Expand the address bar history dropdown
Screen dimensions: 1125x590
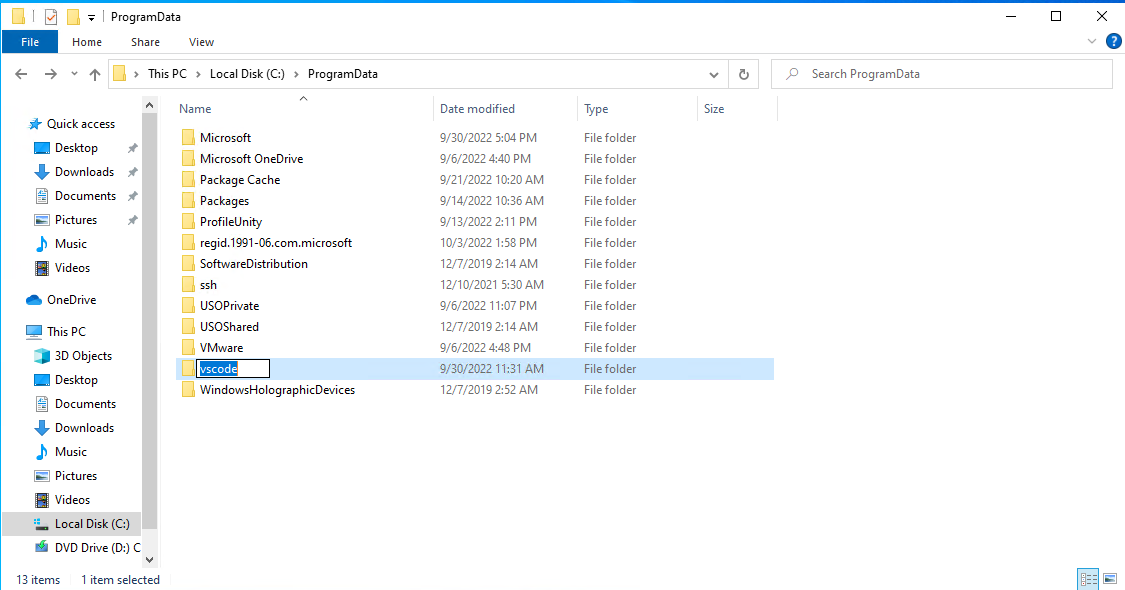(714, 73)
